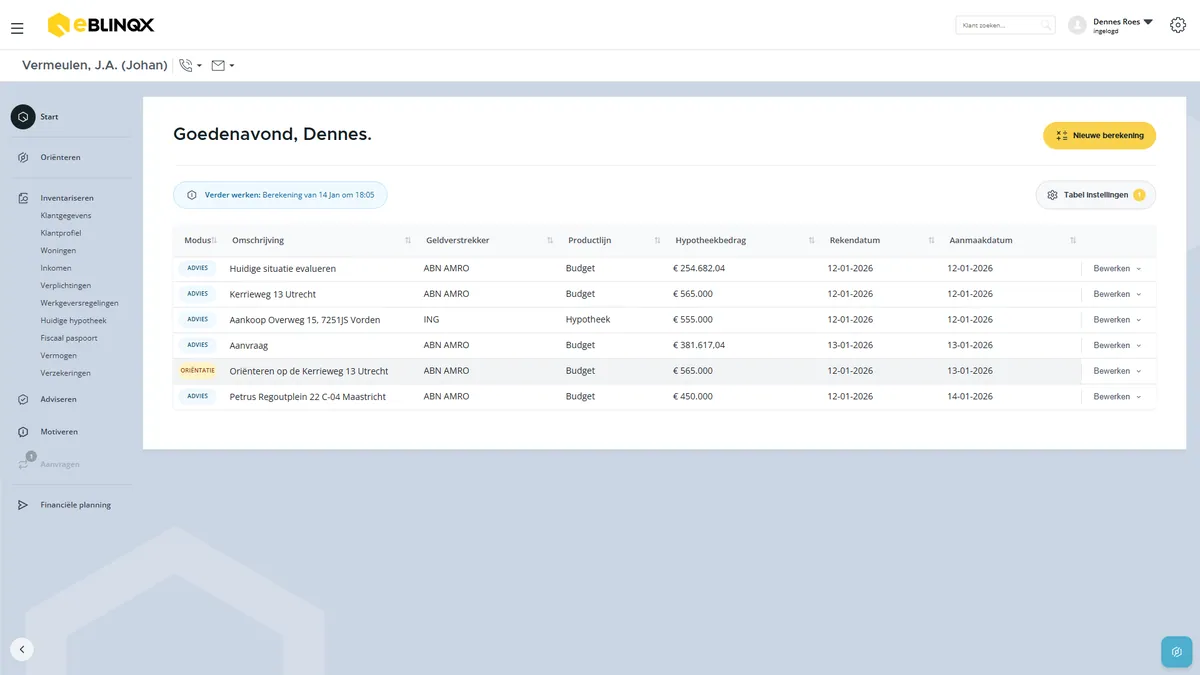Expand Bewerken dropdown for Petrus Regoutplein row
This screenshot has height=675, width=1200.
[1139, 397]
